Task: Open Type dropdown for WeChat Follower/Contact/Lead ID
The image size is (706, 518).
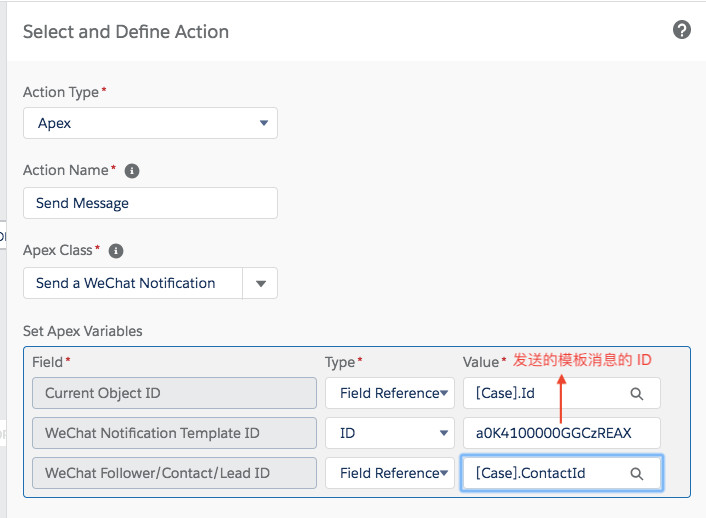Action: 390,473
